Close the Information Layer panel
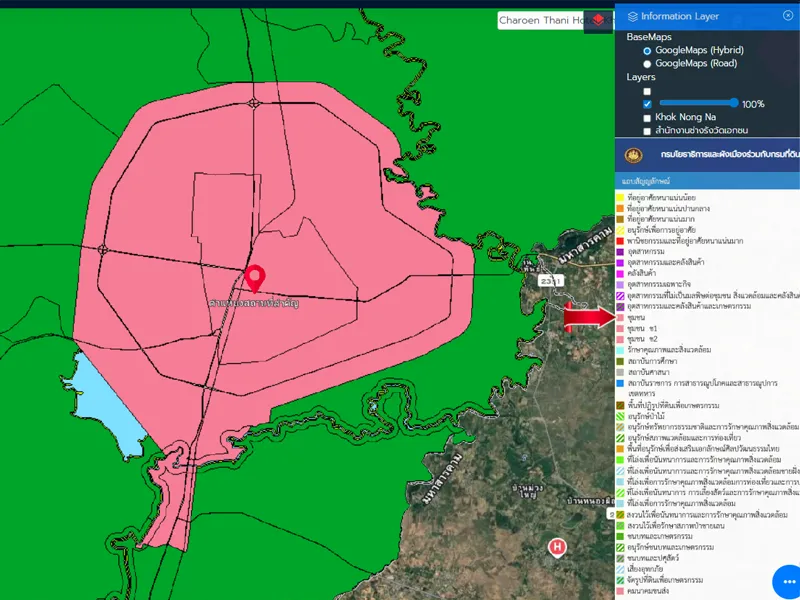This screenshot has width=800, height=600. point(788,15)
